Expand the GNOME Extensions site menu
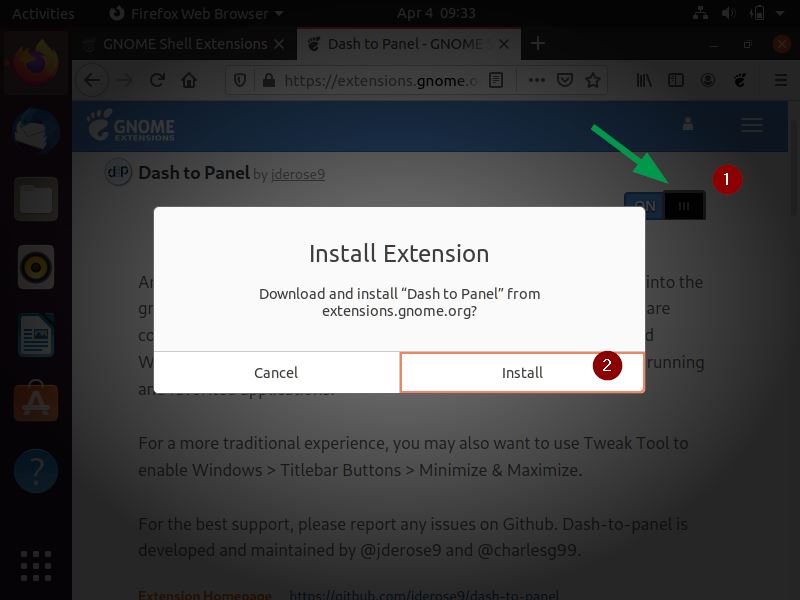The height and width of the screenshot is (600, 800). [x=752, y=125]
